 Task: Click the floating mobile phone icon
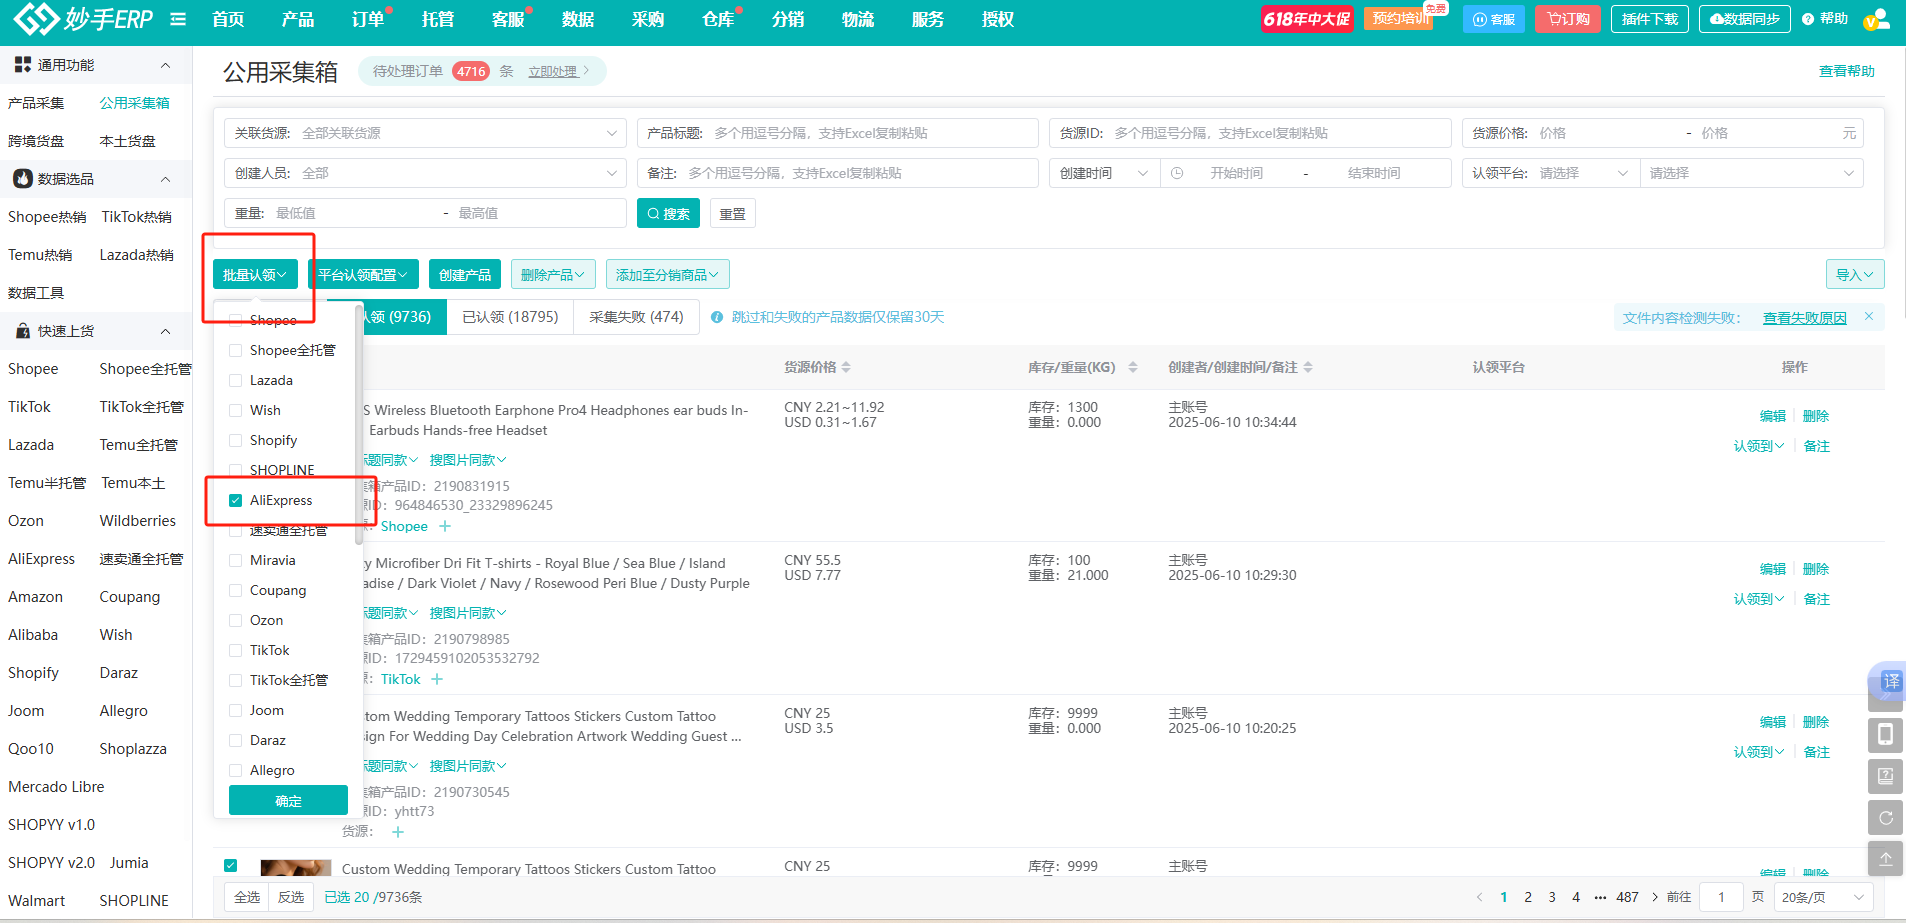coord(1885,735)
